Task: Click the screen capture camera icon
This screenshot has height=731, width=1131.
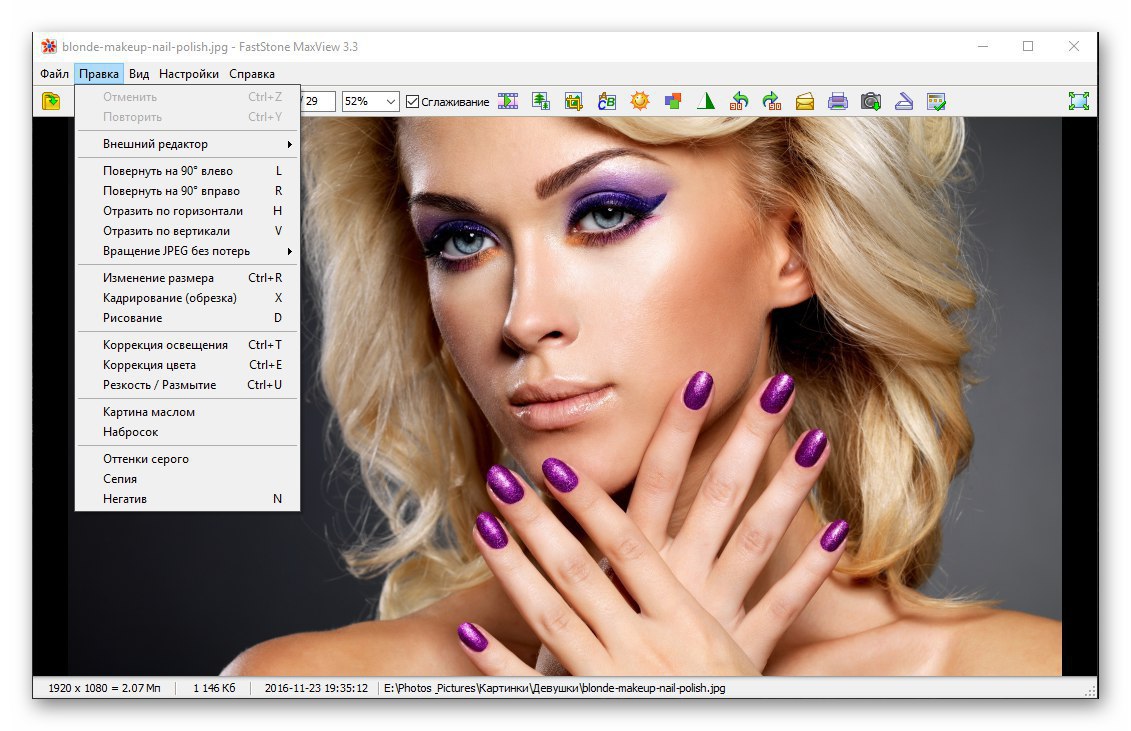Action: click(871, 102)
